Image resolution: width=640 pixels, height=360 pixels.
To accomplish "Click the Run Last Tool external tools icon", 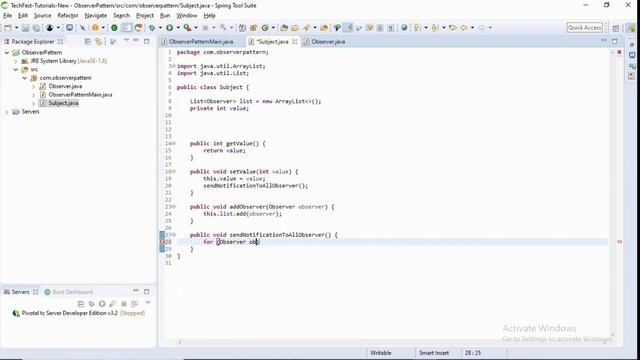I will 187,28.
